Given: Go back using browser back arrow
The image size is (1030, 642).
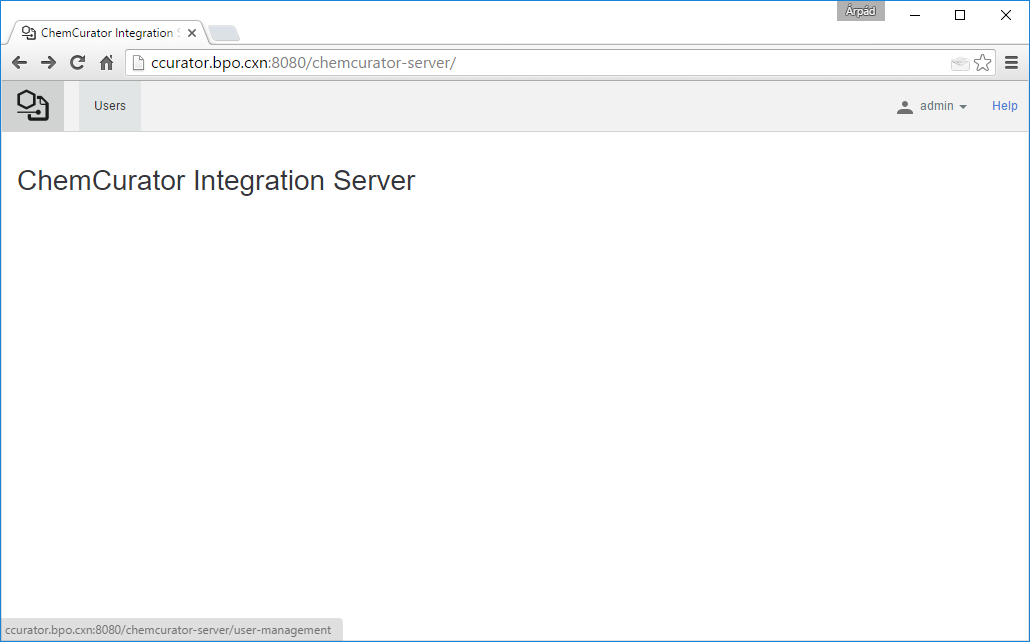Looking at the screenshot, I should pos(19,63).
